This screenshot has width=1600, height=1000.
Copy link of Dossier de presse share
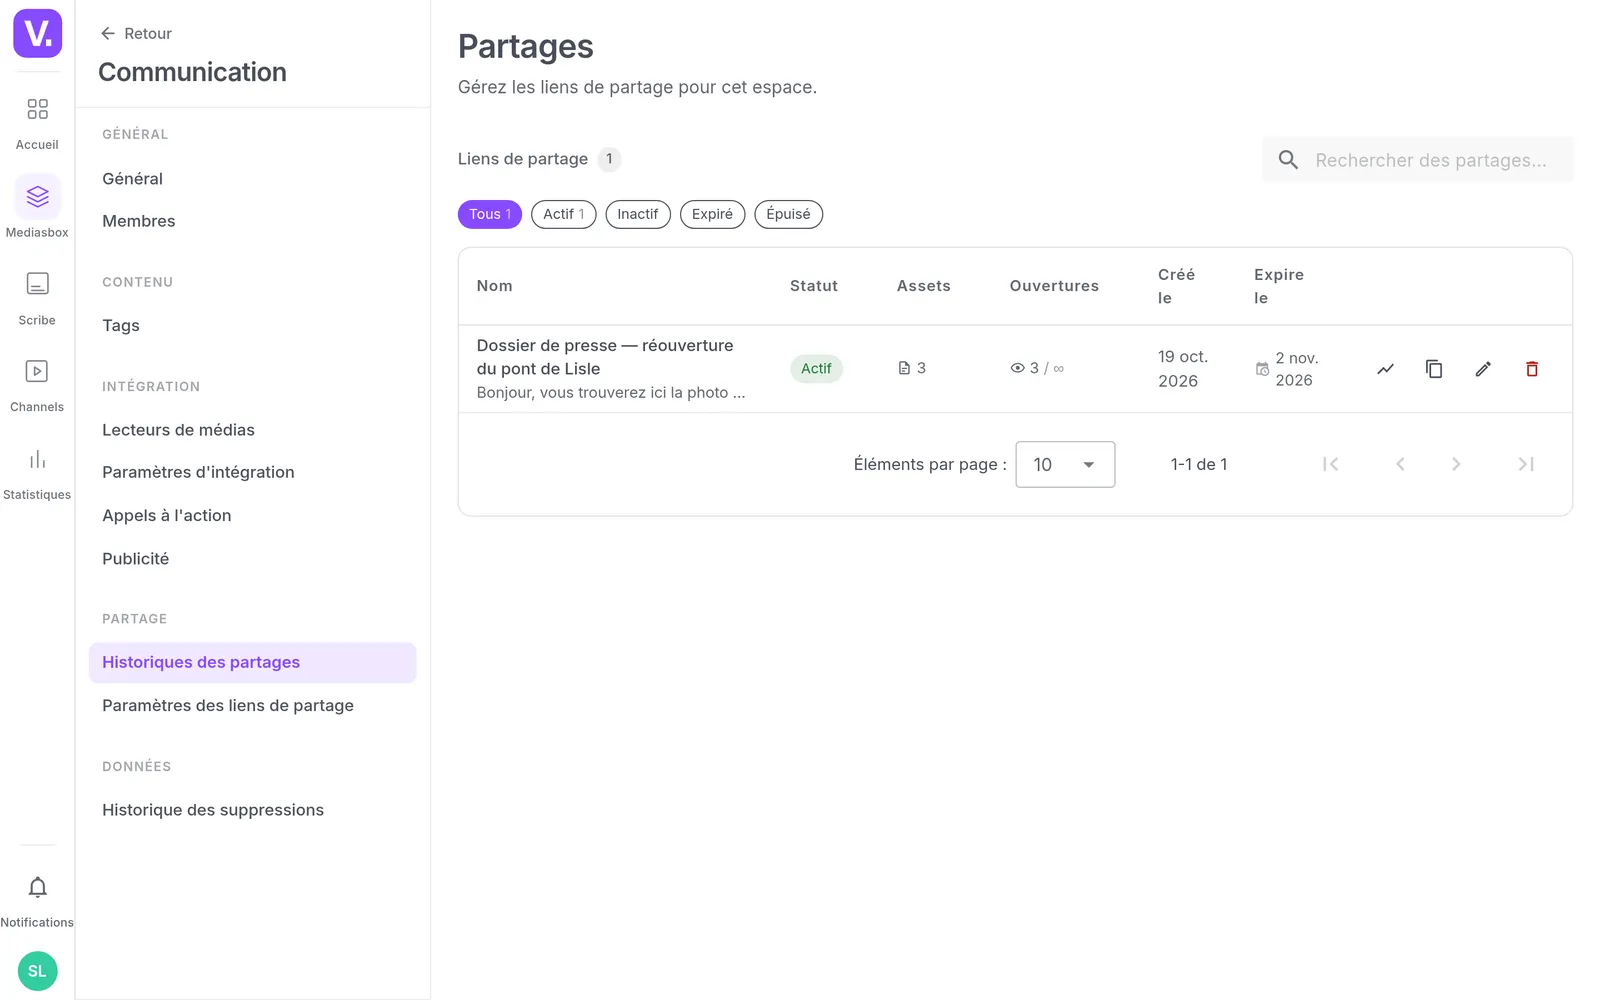point(1434,369)
